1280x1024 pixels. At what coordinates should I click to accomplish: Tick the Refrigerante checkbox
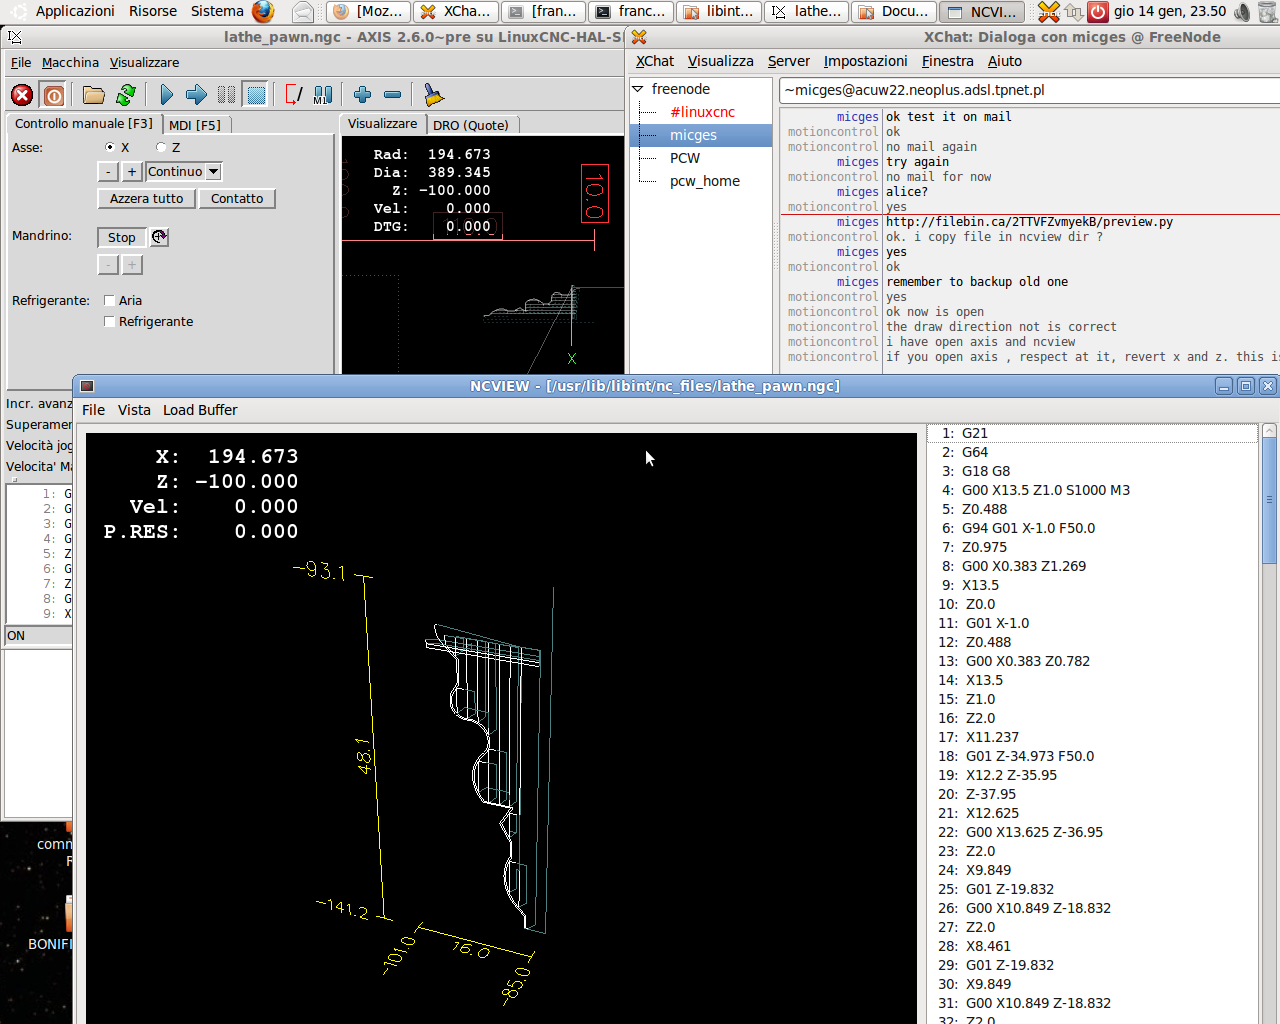(x=110, y=321)
